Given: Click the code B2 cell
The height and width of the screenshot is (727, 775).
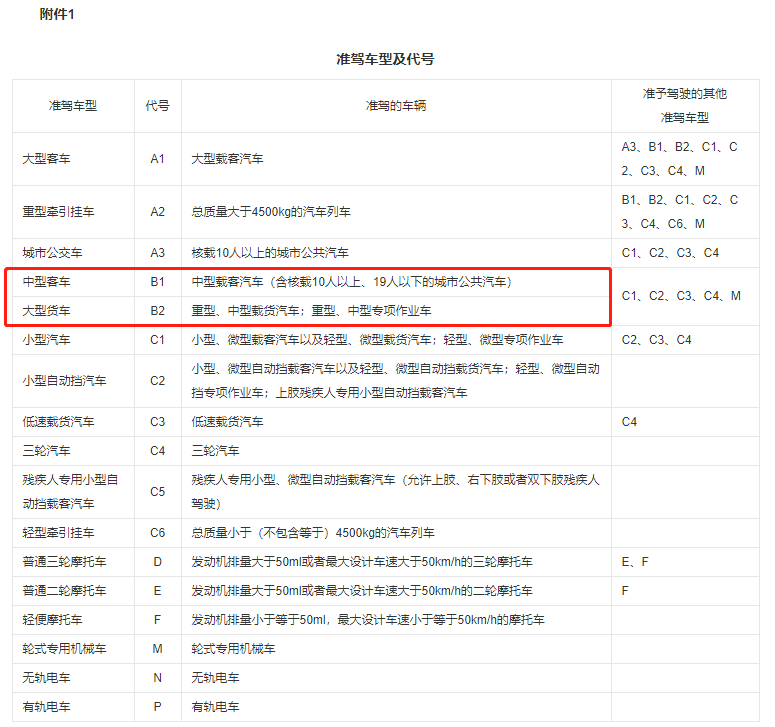Looking at the screenshot, I should pos(157,311).
